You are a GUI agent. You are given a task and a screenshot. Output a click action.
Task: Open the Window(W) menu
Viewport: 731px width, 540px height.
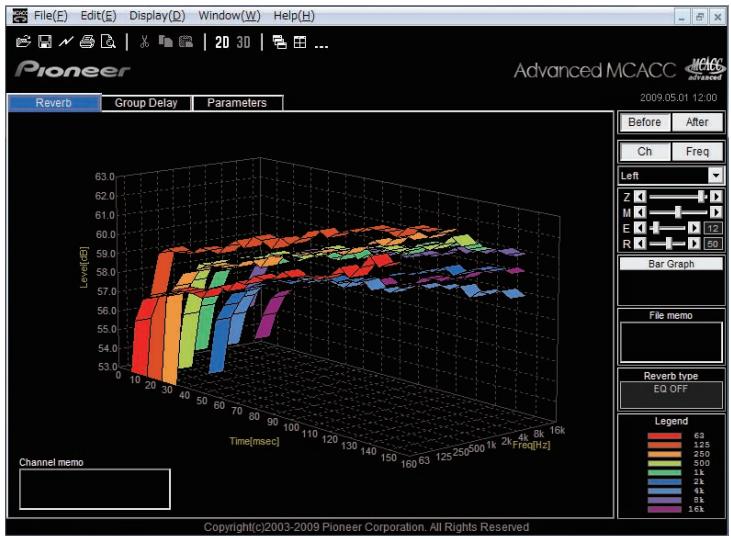pyautogui.click(x=229, y=16)
